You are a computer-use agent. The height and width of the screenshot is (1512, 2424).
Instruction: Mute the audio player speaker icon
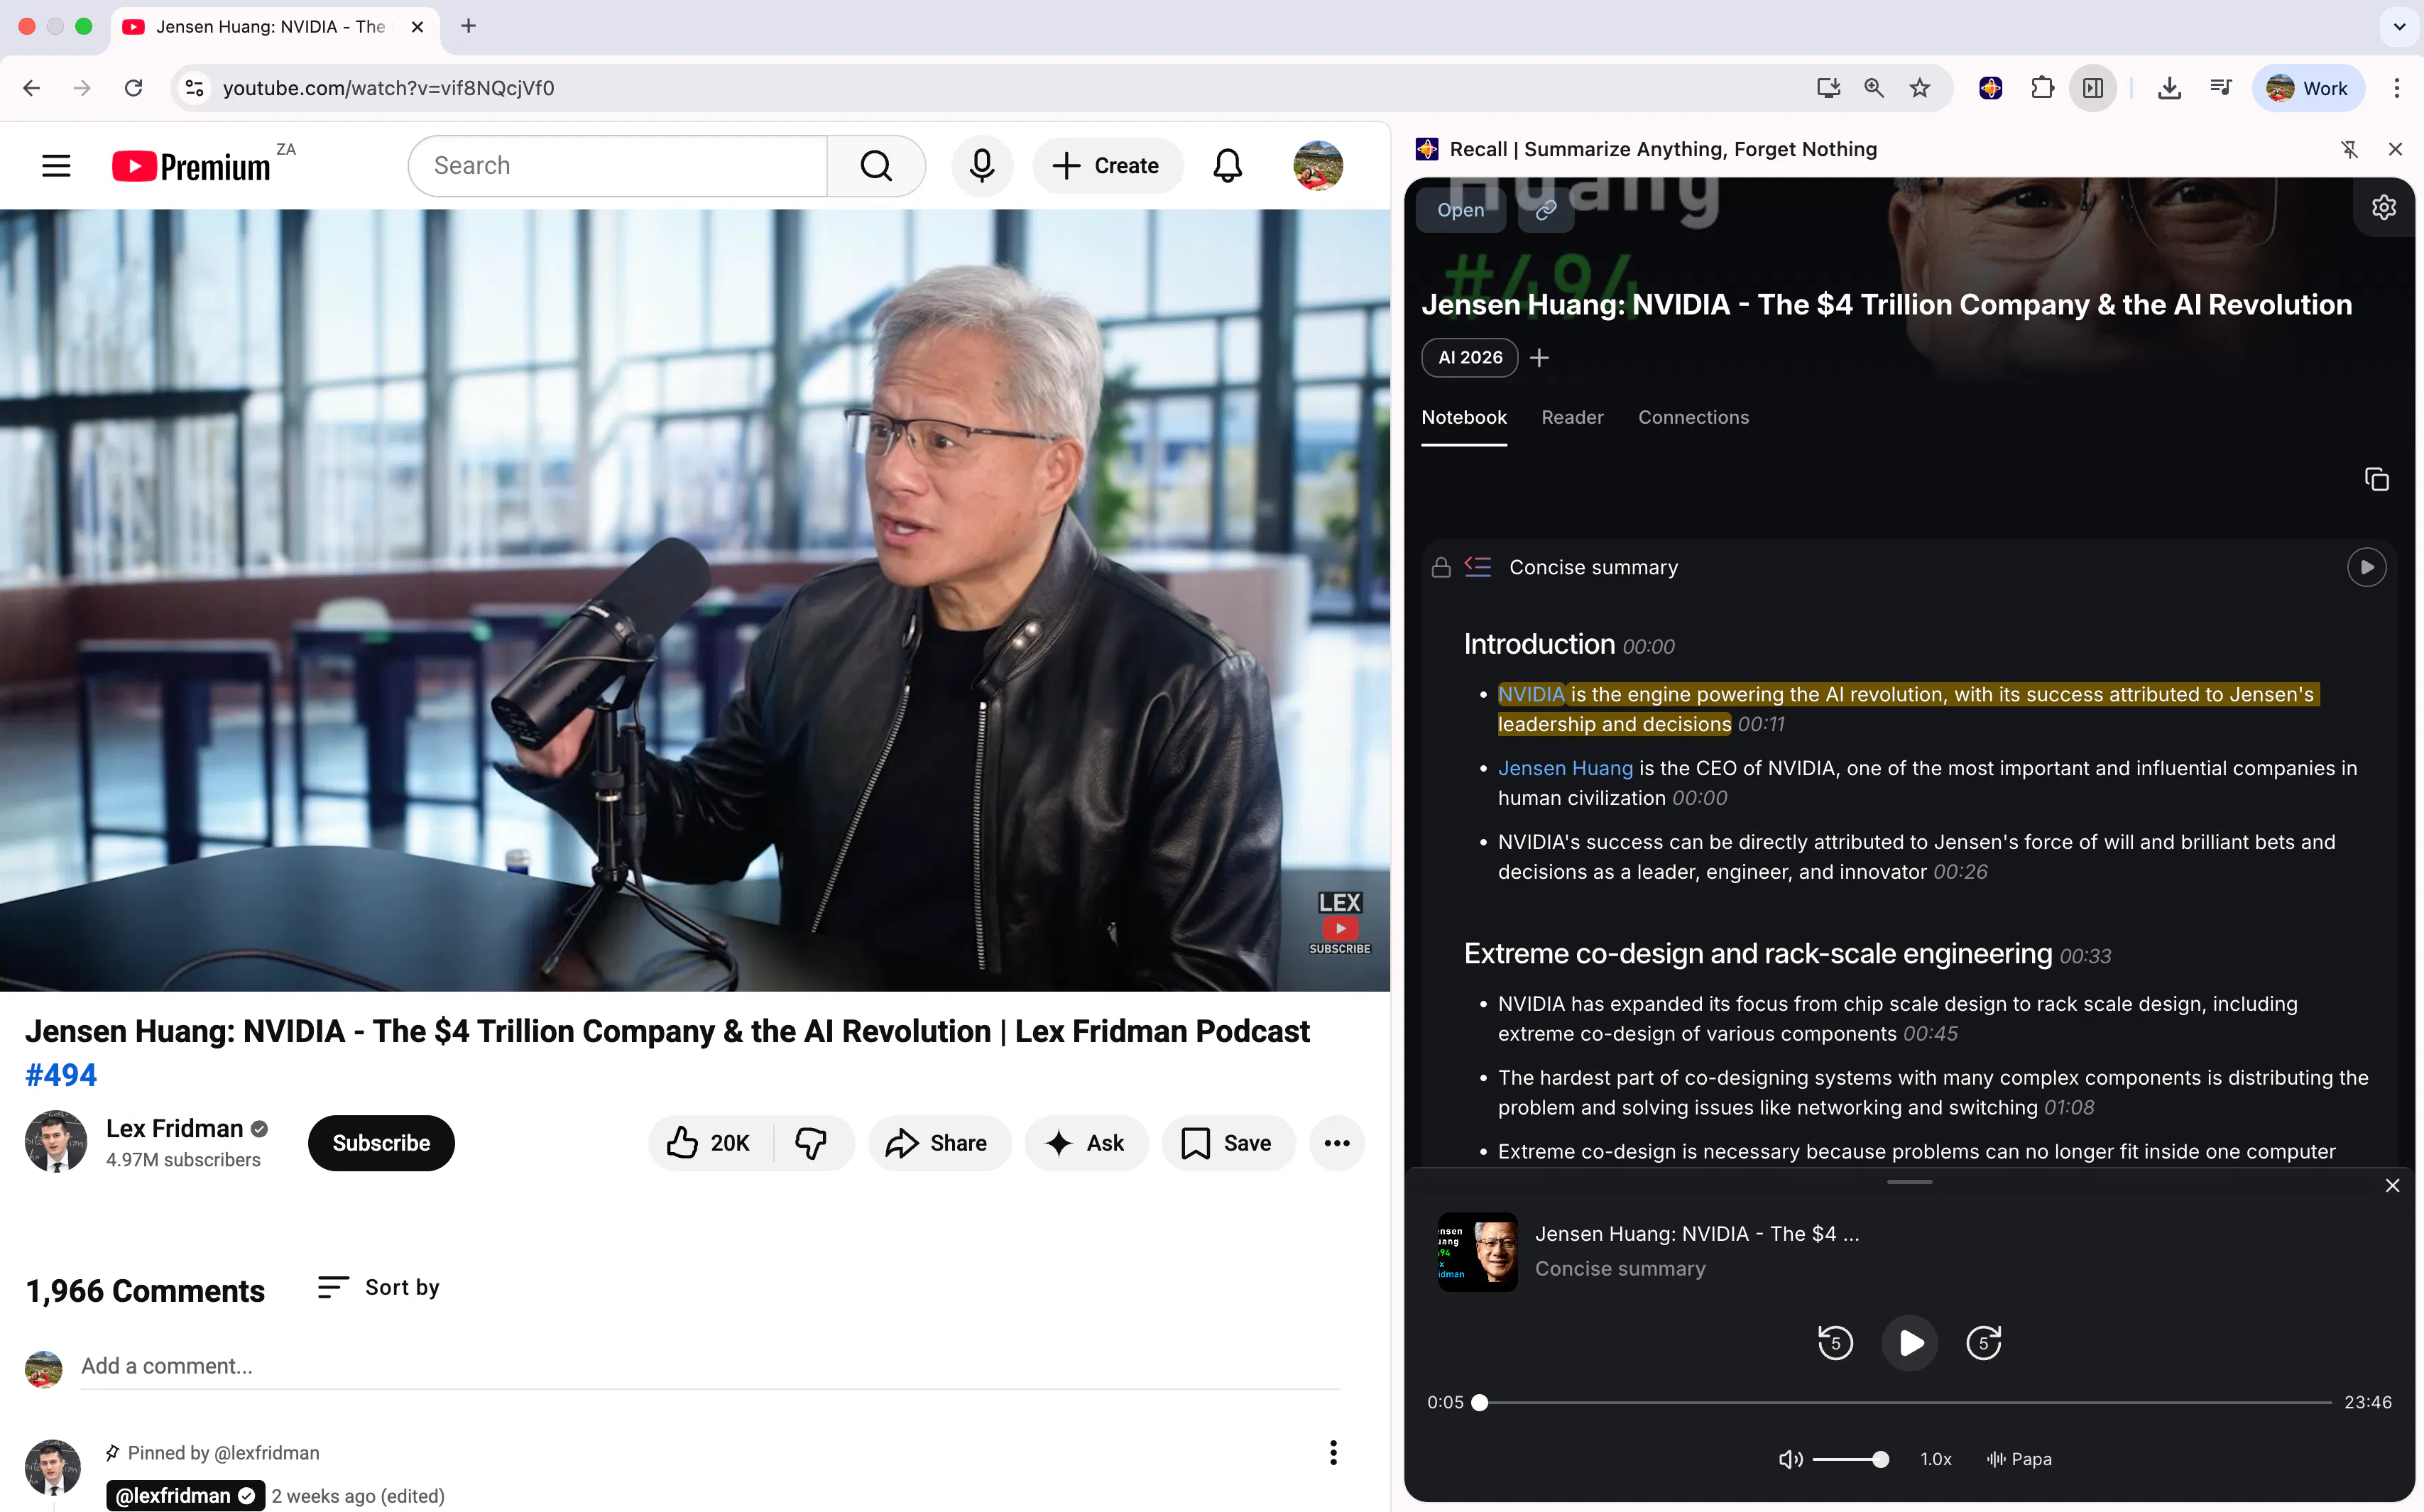point(1789,1459)
